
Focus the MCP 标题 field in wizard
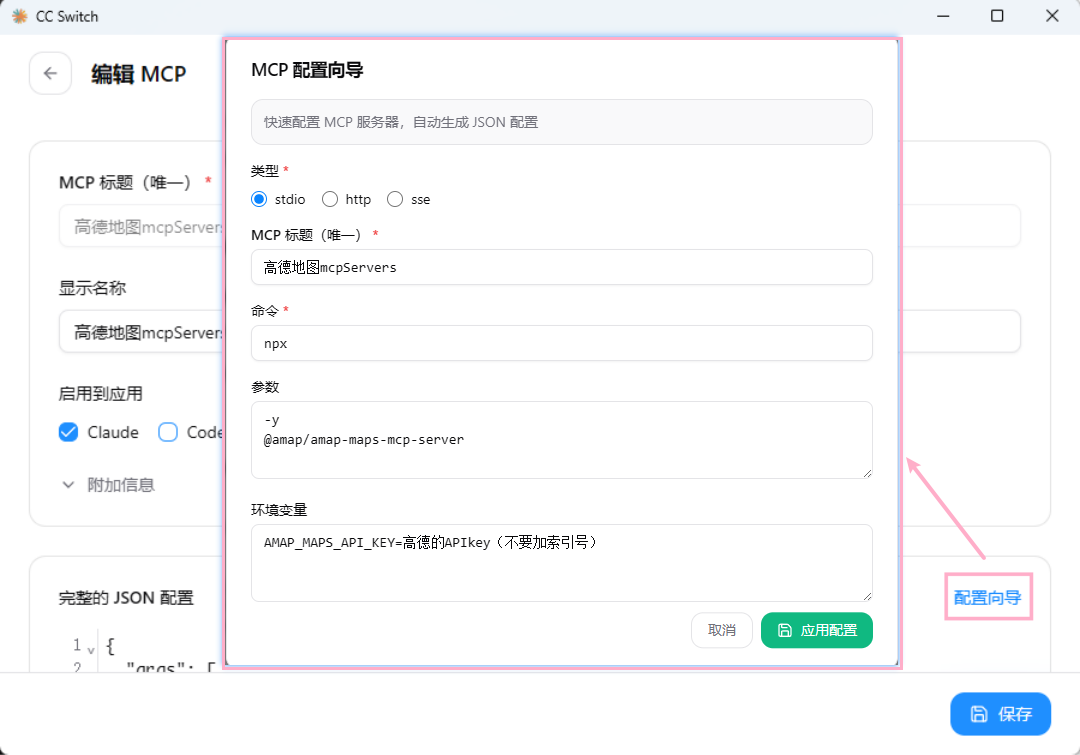pos(561,267)
